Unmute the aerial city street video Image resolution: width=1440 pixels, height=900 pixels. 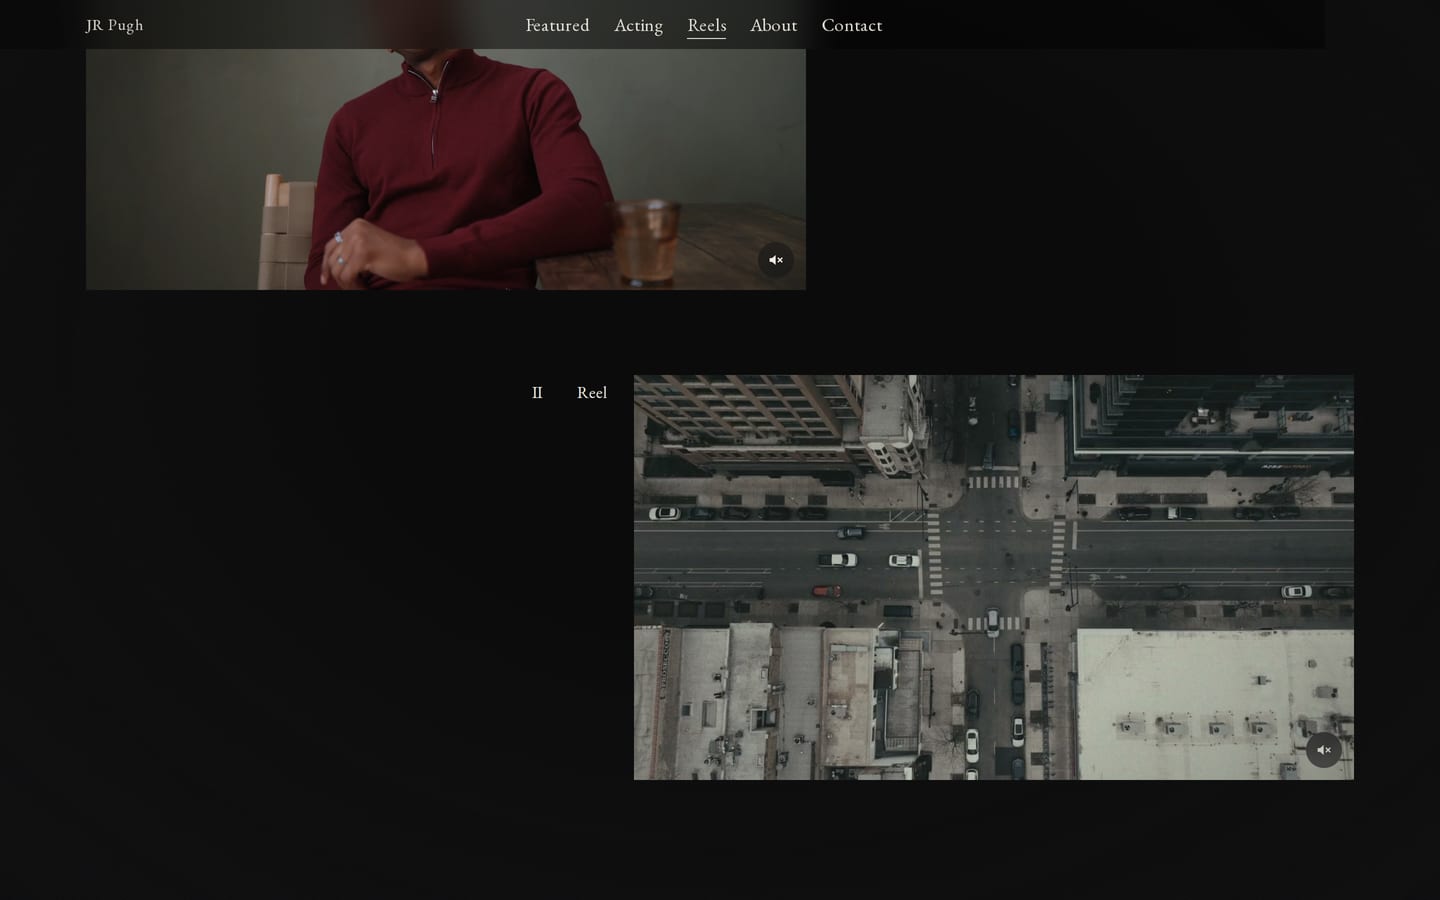(1323, 750)
